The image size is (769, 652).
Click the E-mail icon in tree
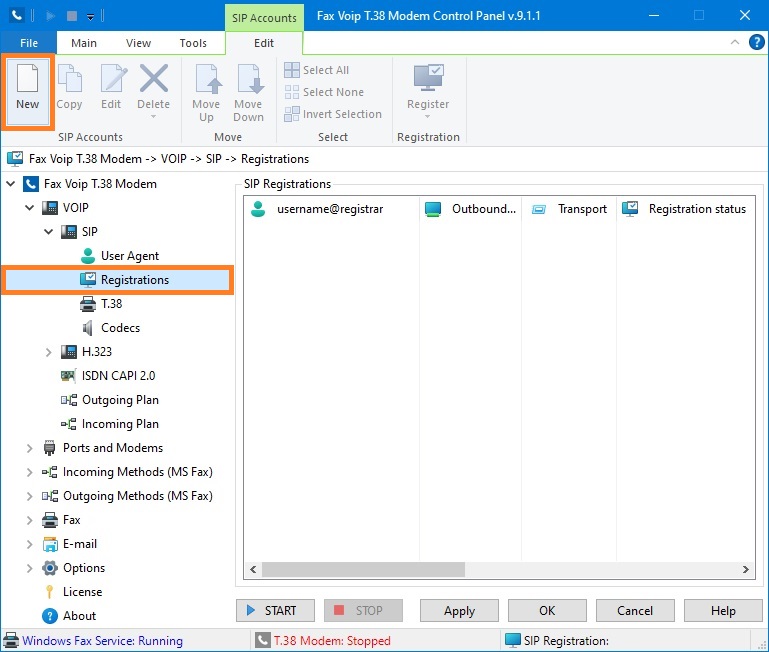[50, 544]
